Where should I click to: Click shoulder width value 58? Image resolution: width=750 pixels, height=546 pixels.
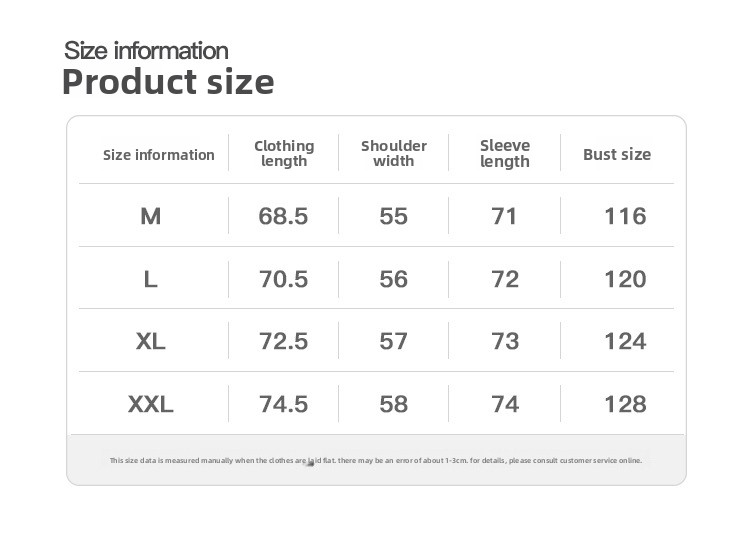394,404
